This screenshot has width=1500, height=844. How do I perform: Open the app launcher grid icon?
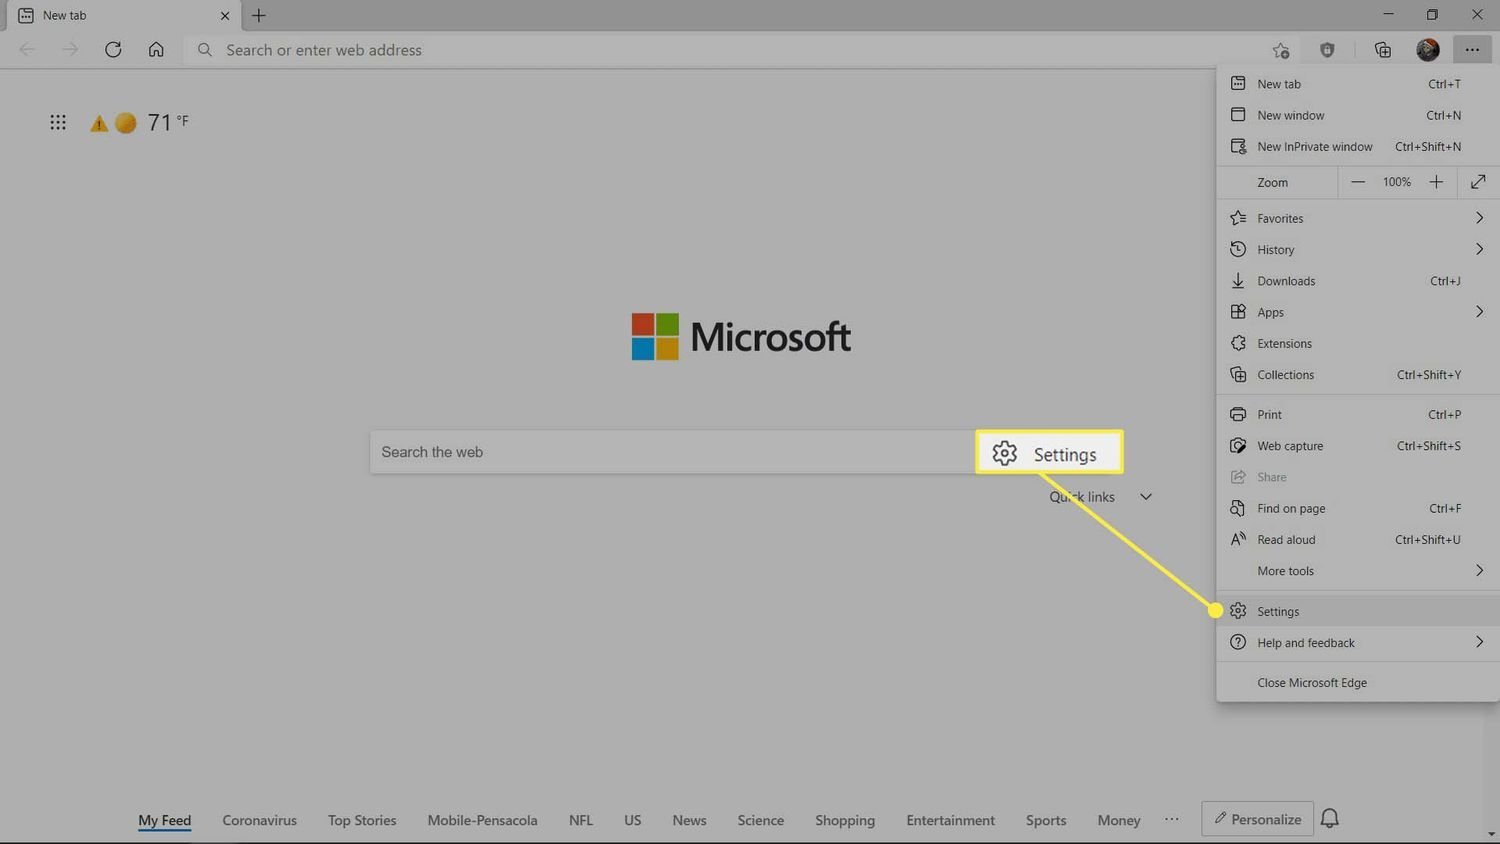point(58,122)
